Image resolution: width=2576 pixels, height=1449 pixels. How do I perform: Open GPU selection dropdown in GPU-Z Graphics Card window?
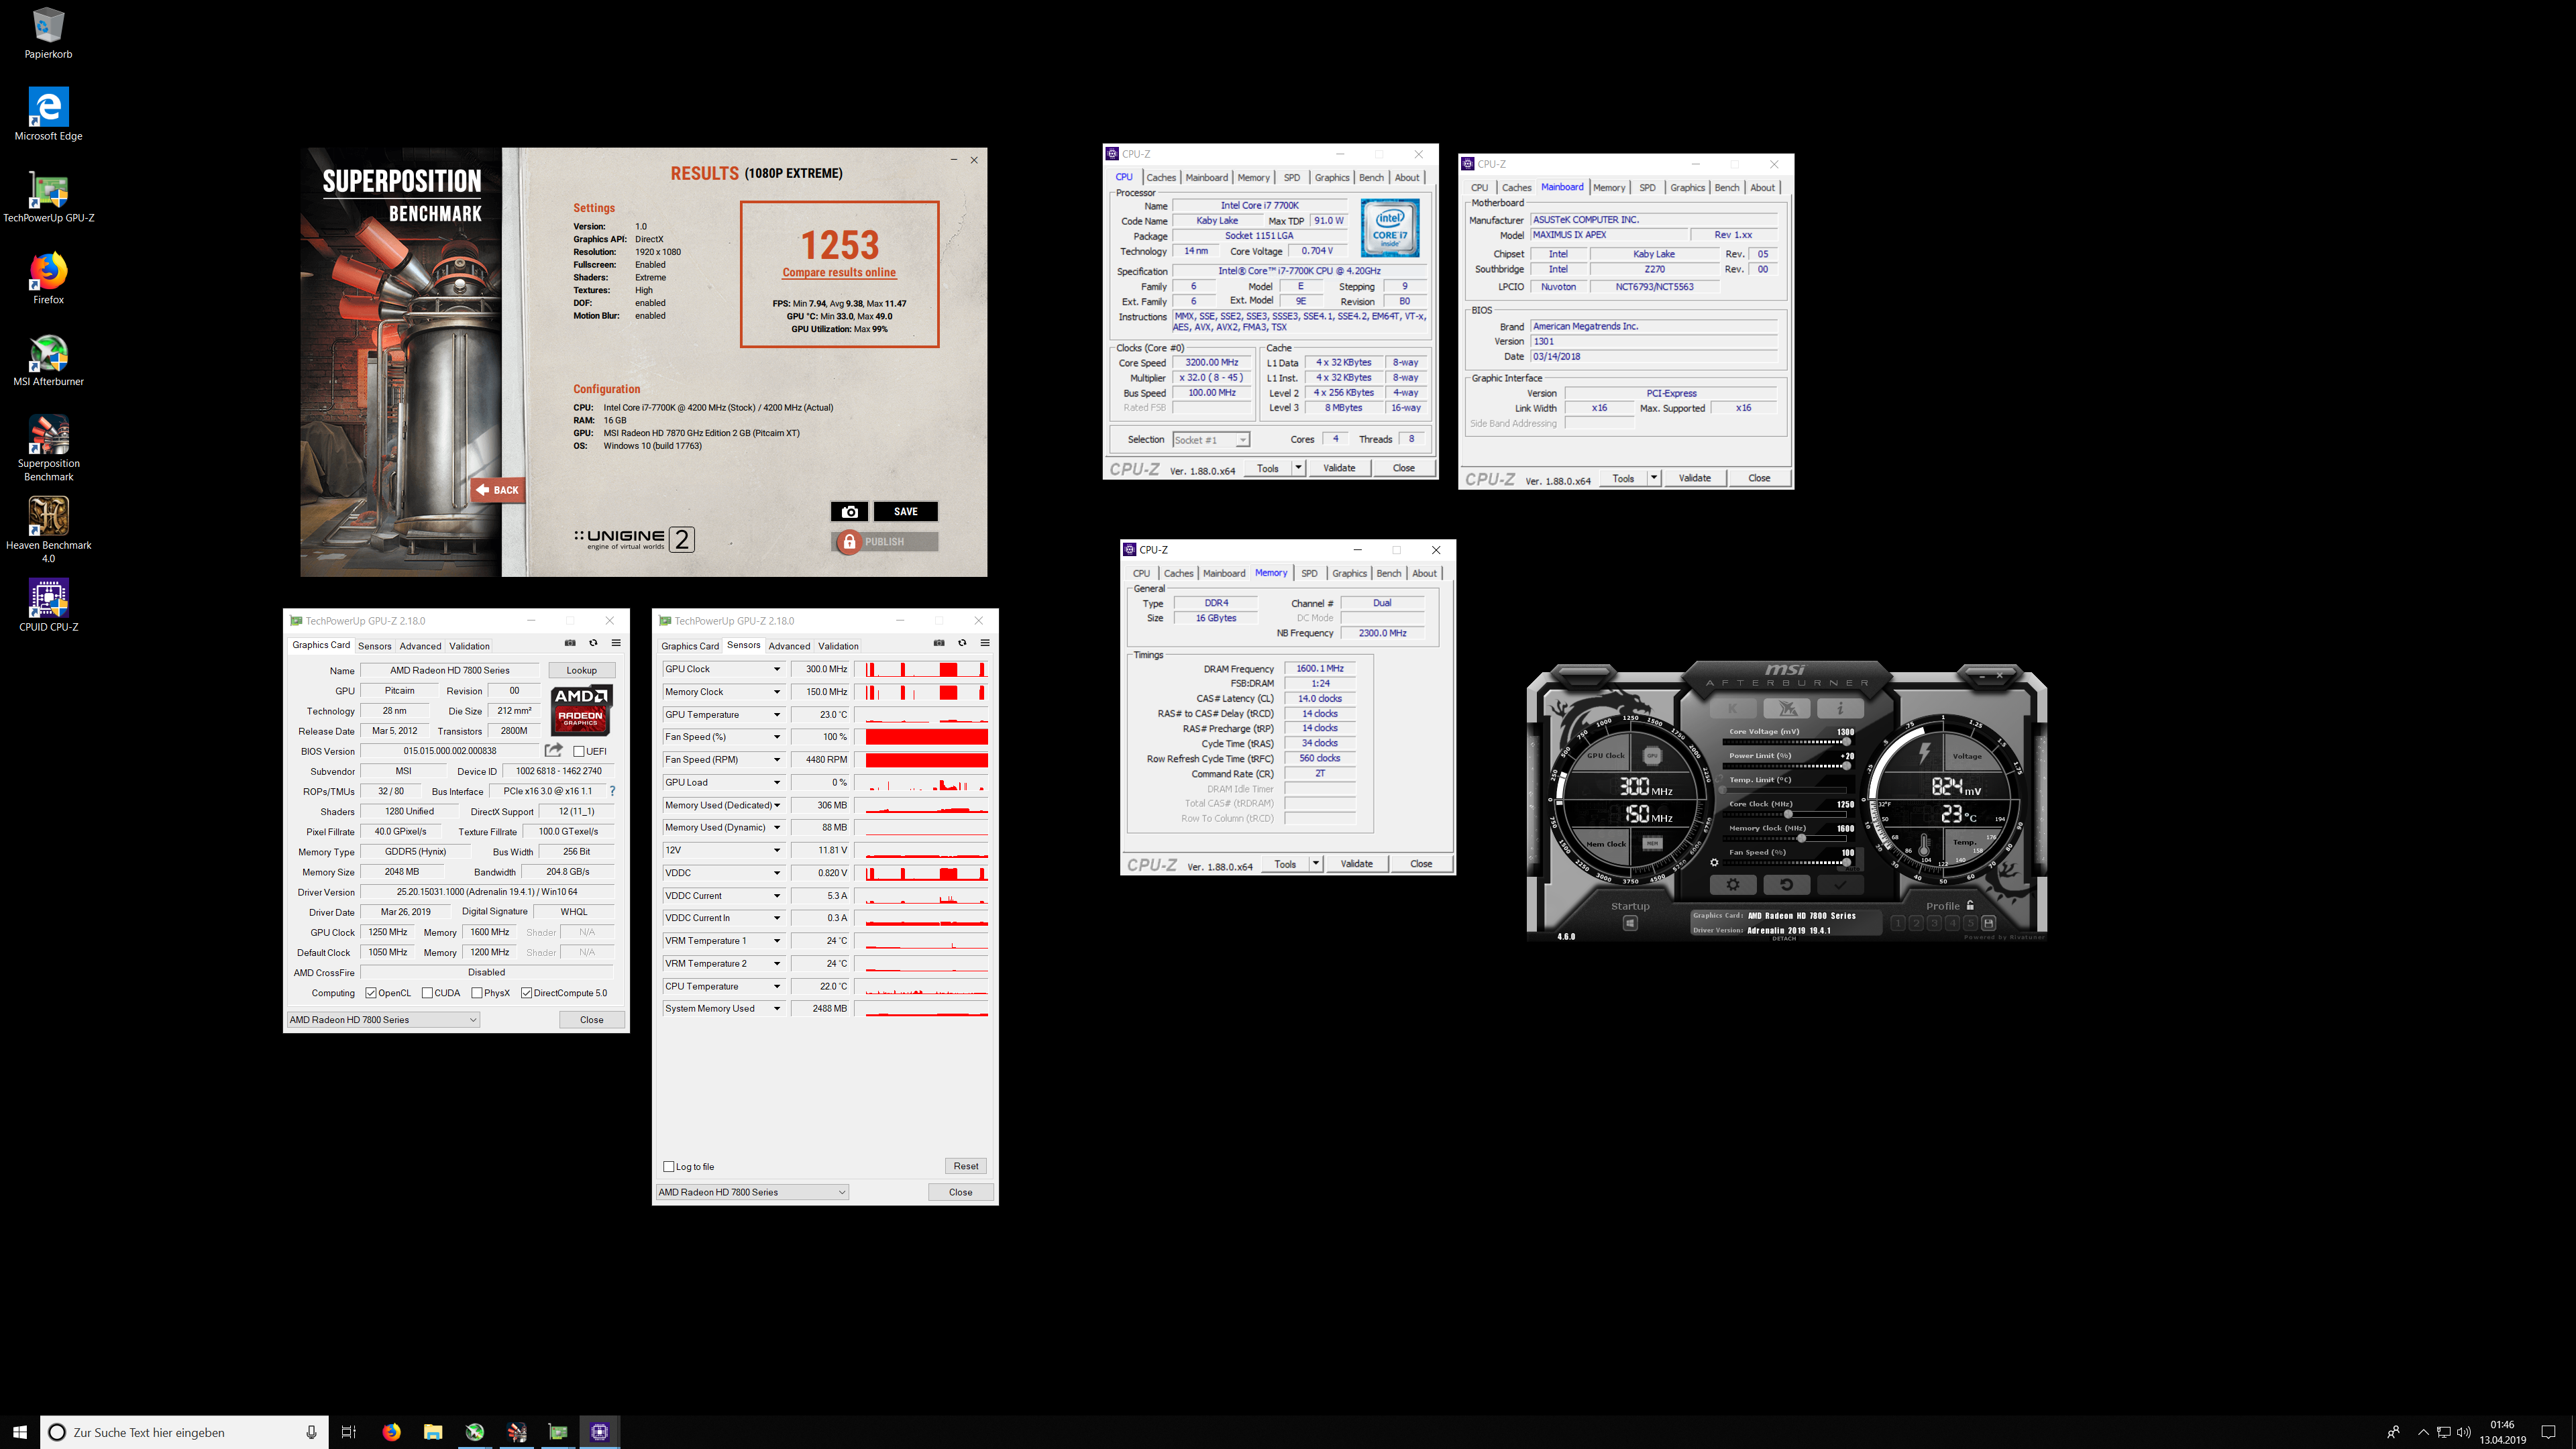pyautogui.click(x=383, y=1019)
